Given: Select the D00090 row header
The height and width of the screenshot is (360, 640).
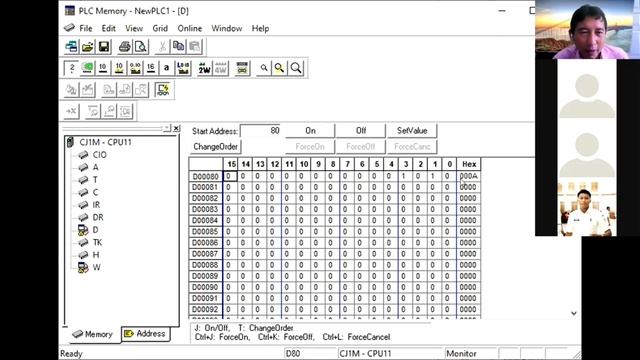Looking at the screenshot, I should pyautogui.click(x=206, y=287).
